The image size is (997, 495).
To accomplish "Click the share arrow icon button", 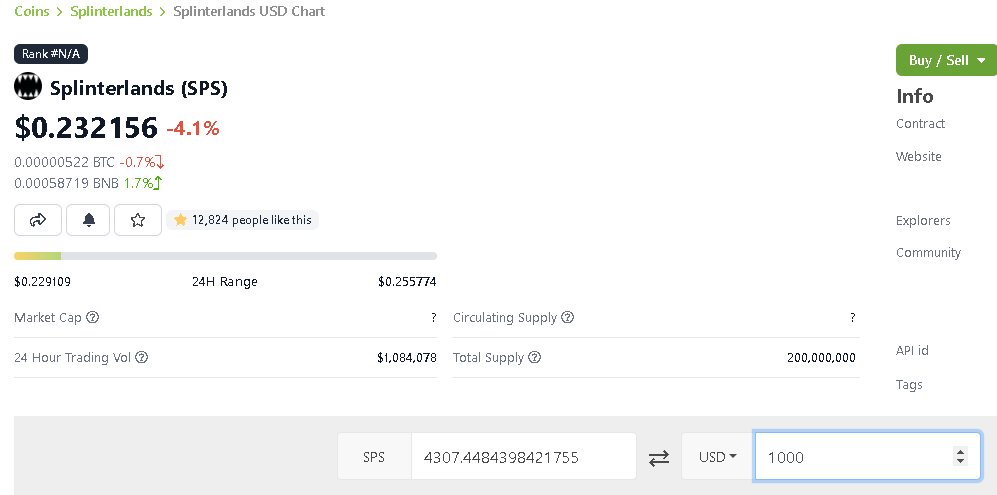I will pos(38,220).
